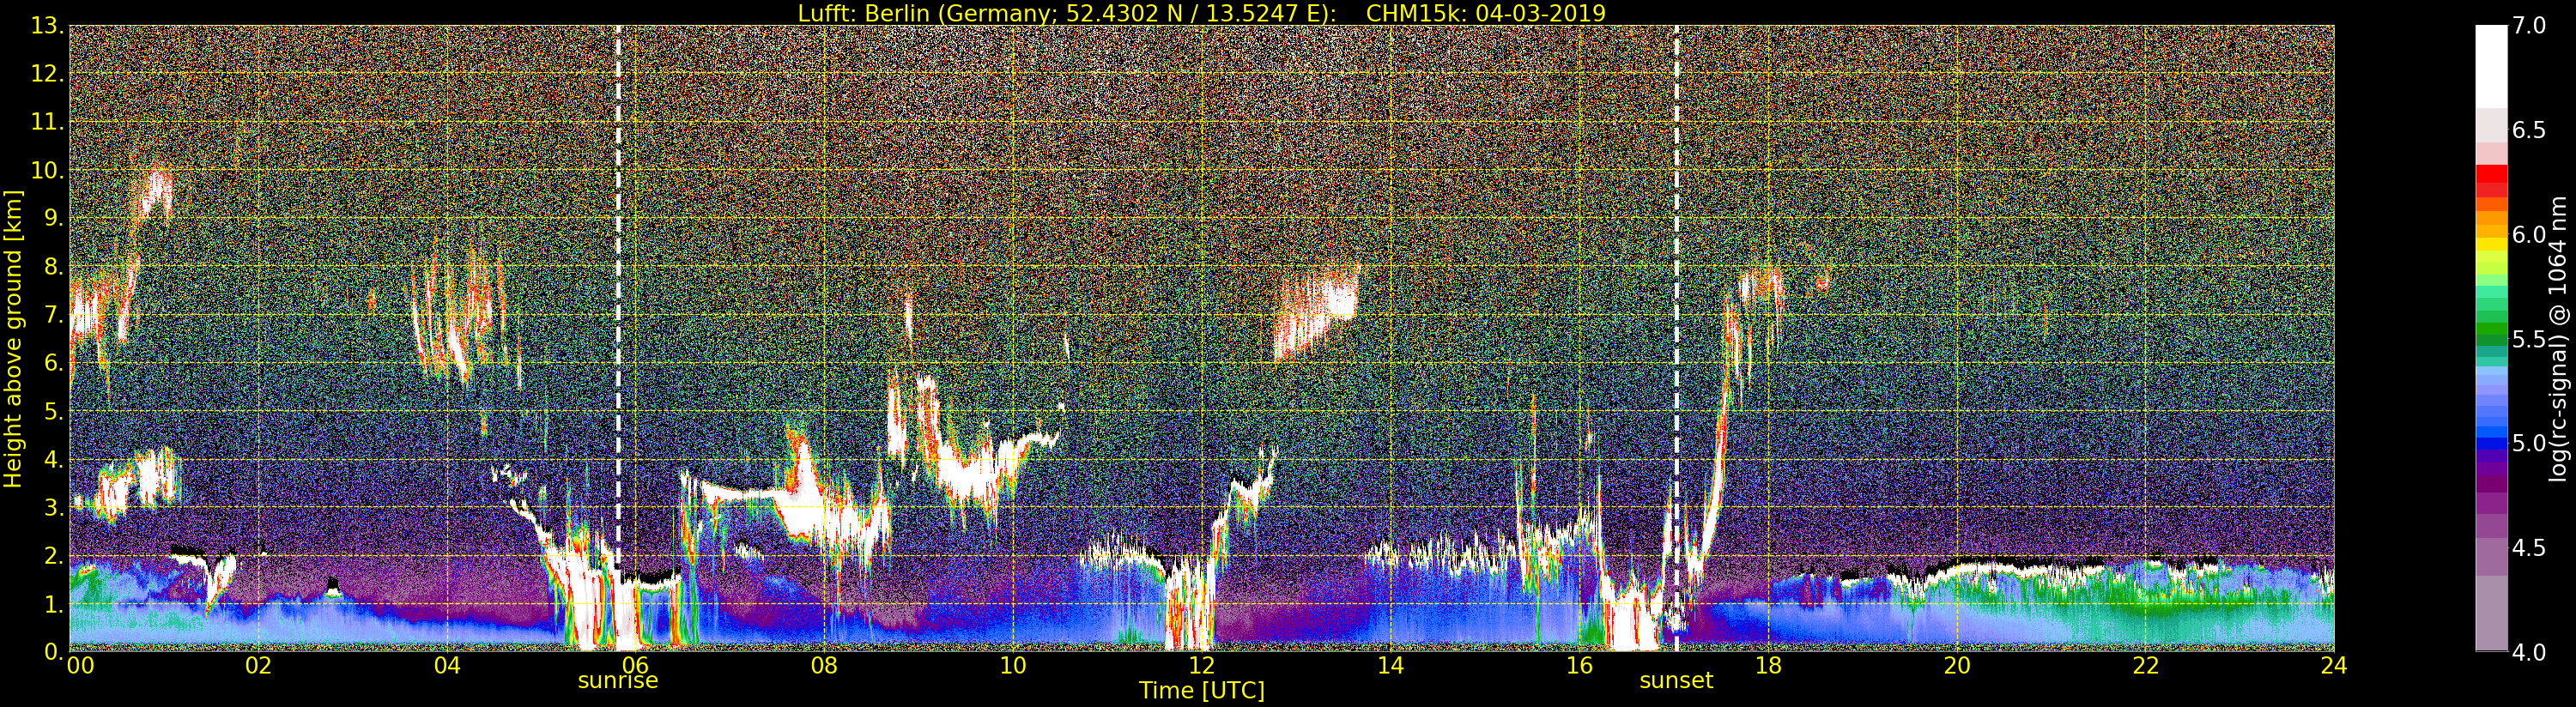Click the y-axis tick label '12.'

(46, 74)
